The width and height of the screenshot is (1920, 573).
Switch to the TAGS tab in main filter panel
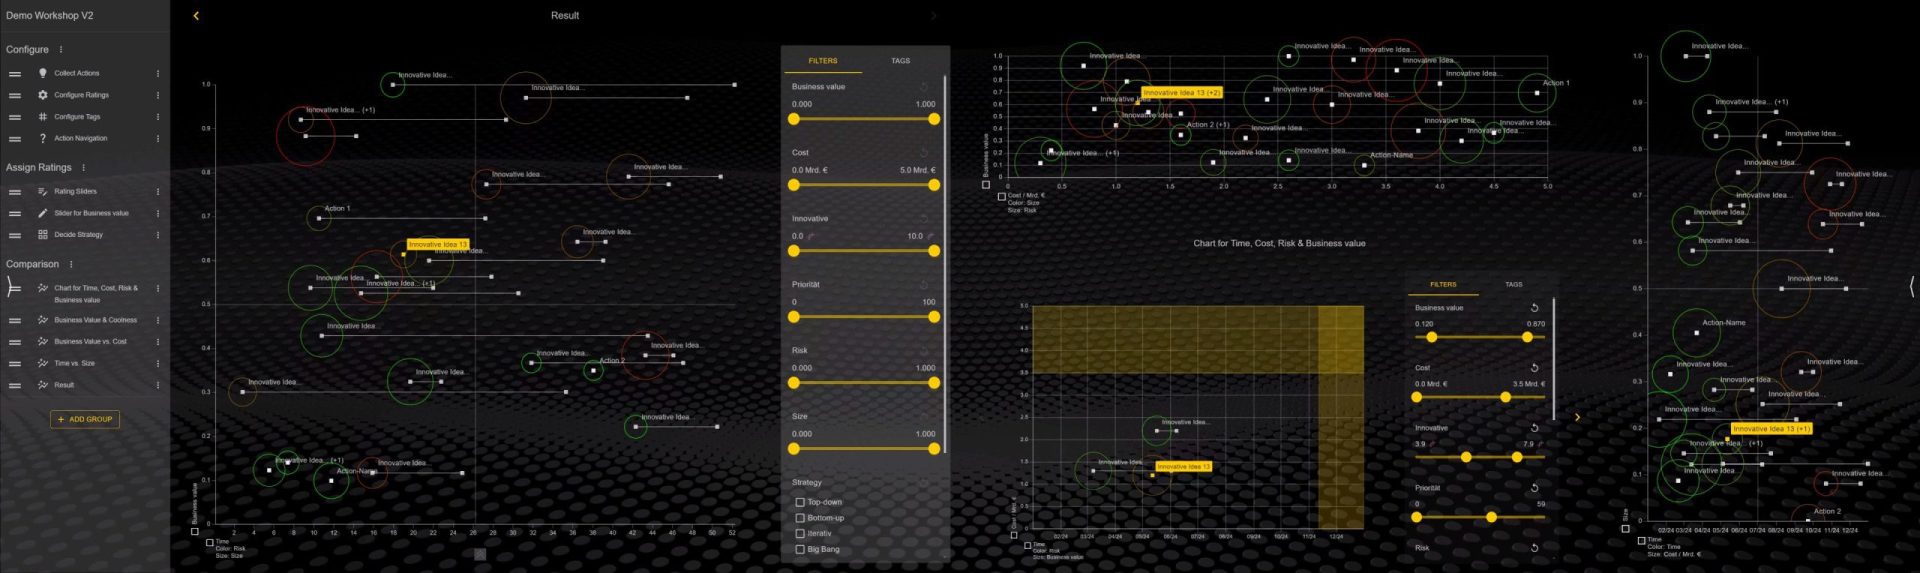click(x=900, y=61)
